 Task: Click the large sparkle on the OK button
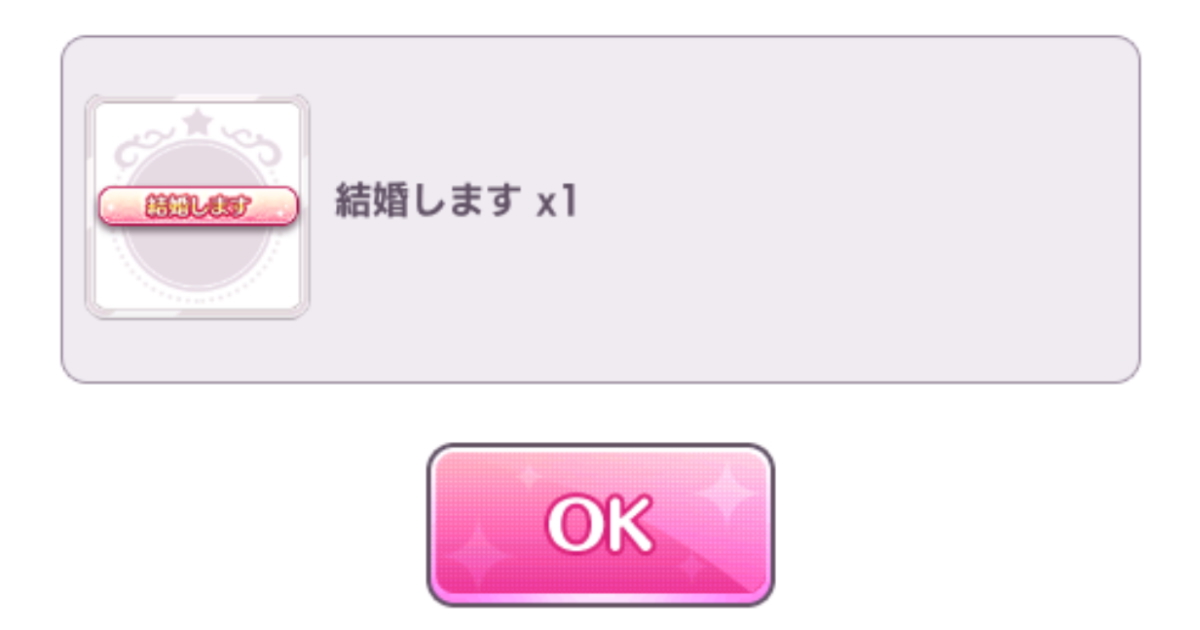pyautogui.click(x=725, y=493)
